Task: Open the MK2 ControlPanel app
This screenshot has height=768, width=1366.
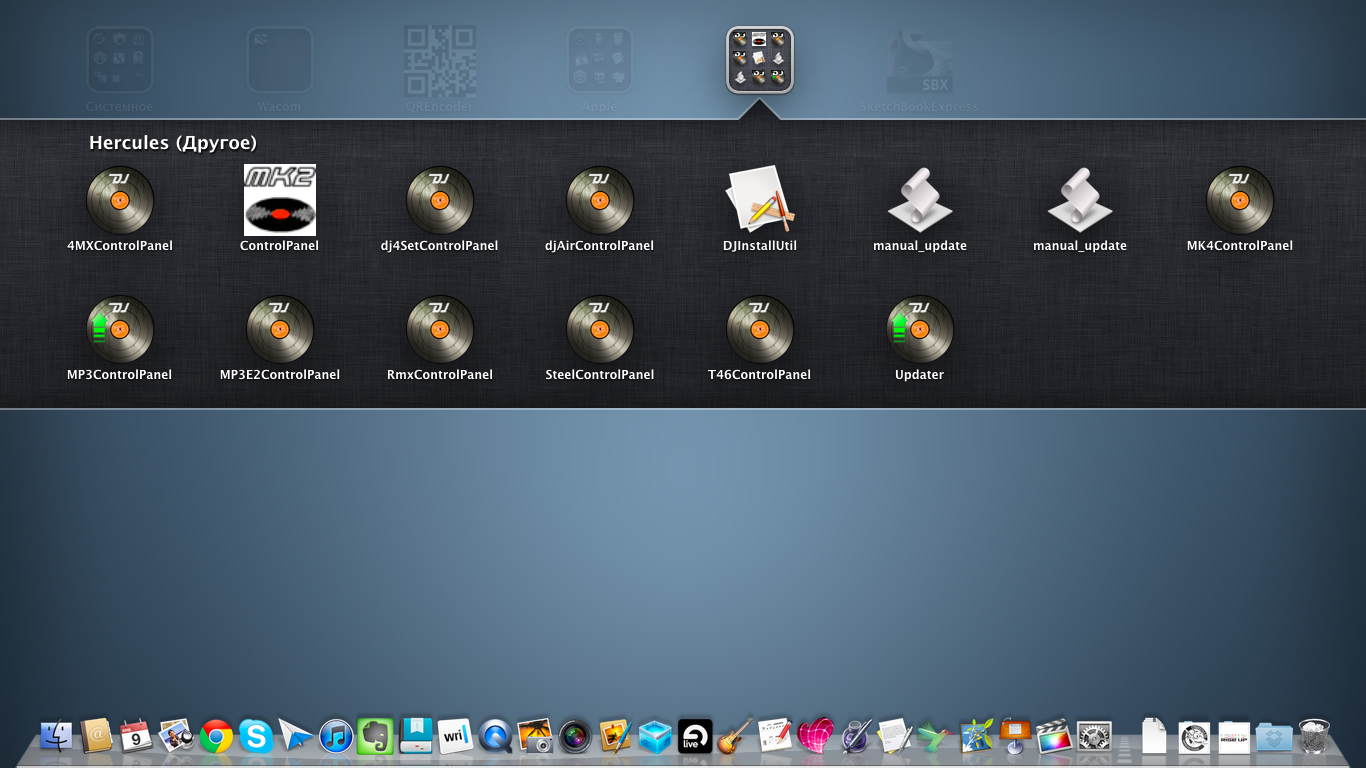Action: (280, 200)
